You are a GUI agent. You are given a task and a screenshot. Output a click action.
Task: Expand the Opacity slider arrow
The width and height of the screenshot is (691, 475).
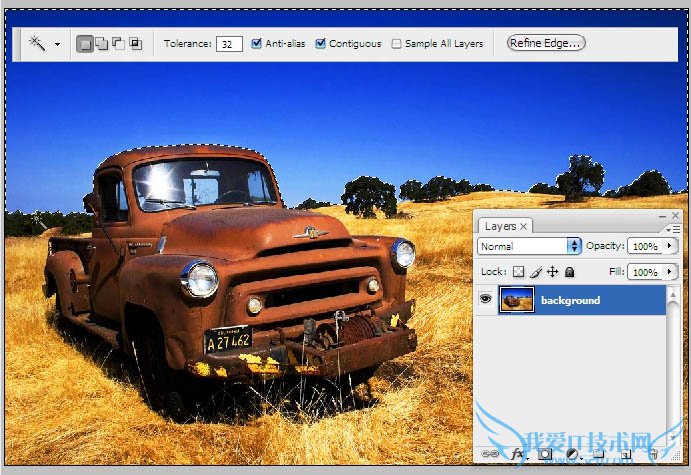click(x=670, y=246)
